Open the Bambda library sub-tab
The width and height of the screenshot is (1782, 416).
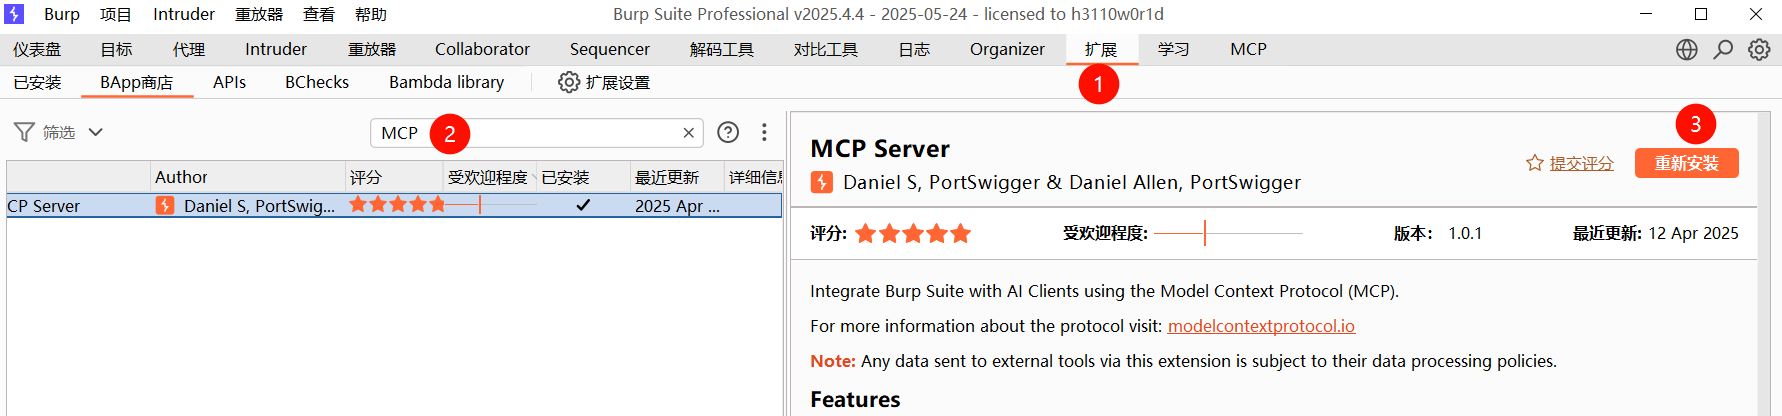(447, 82)
